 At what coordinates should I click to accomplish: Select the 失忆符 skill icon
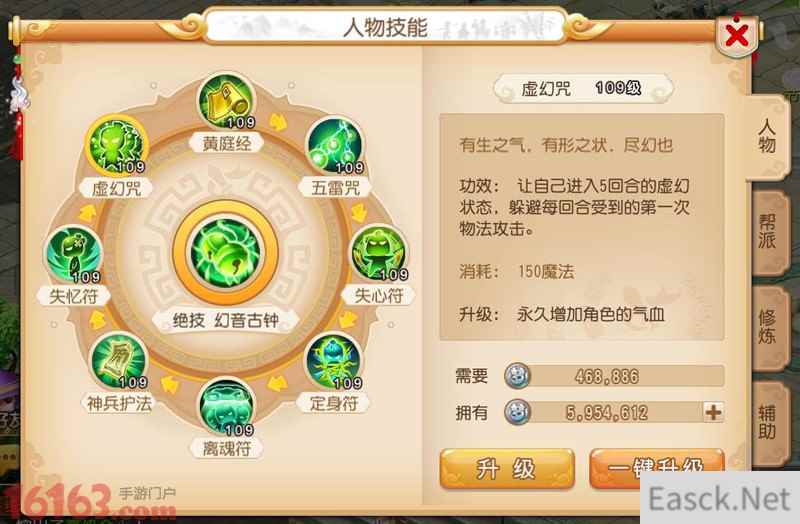tap(73, 254)
